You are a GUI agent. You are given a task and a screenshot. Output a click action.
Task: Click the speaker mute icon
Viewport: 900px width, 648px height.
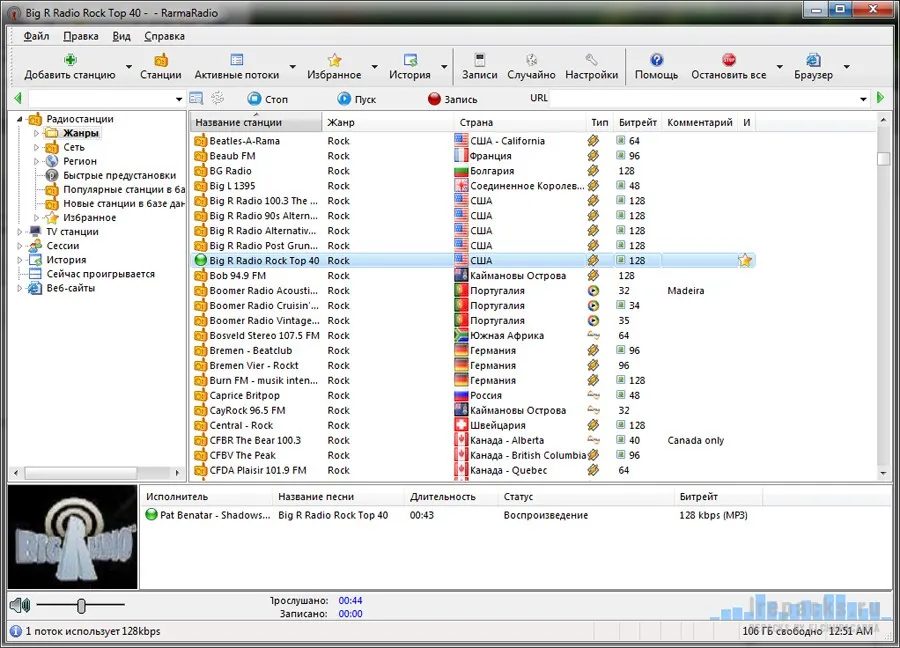tap(21, 604)
